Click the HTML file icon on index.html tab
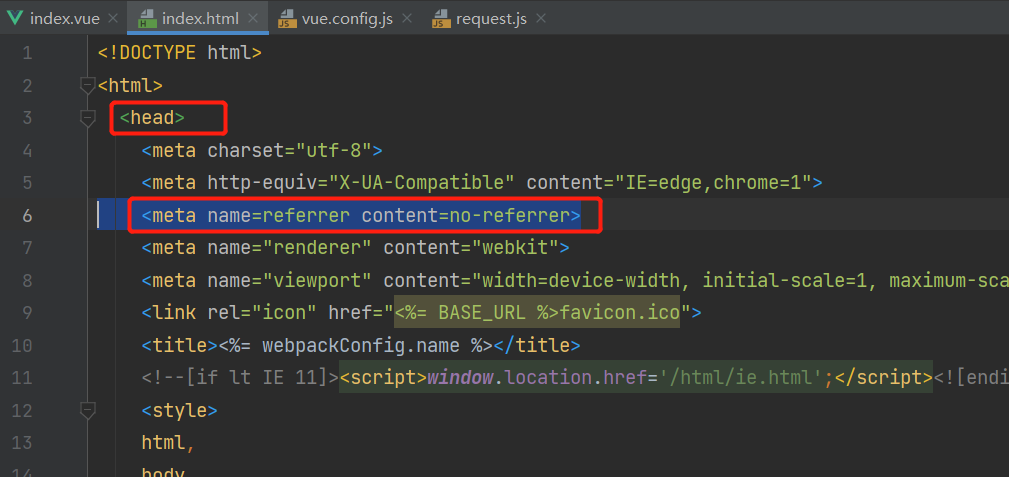This screenshot has width=1009, height=477. coord(147,19)
